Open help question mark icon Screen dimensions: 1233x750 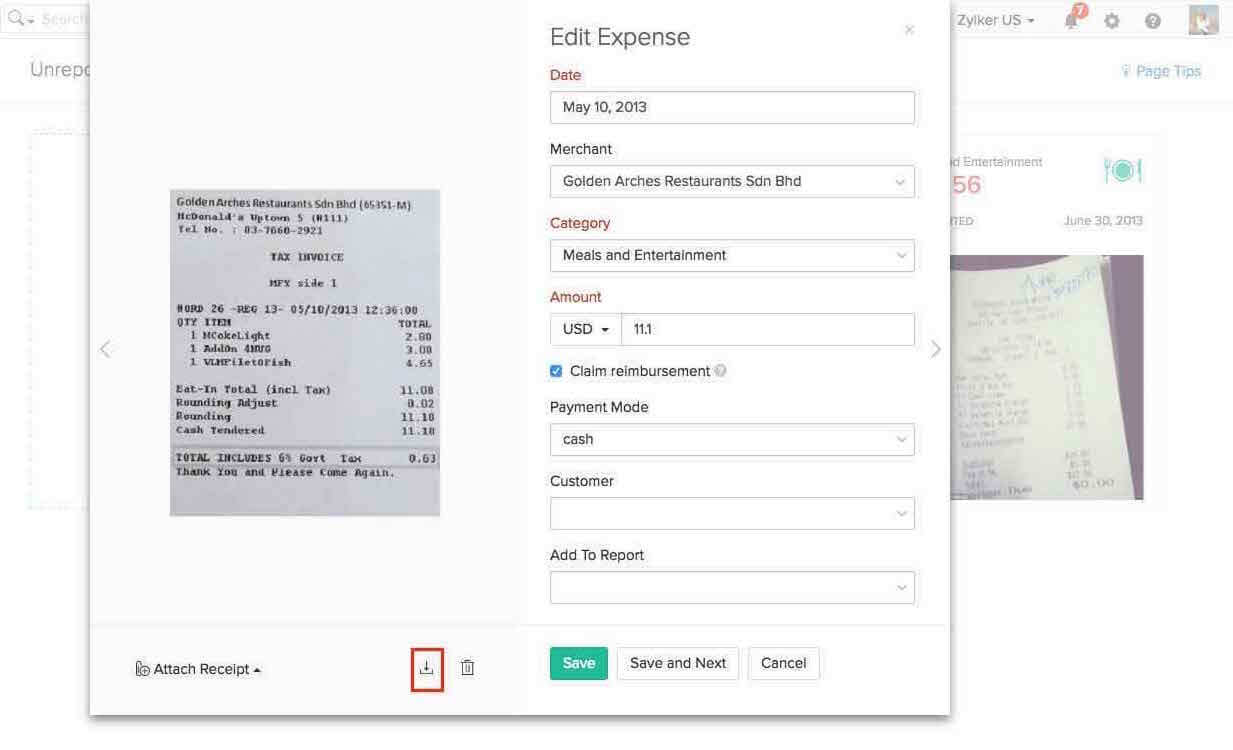(x=1153, y=20)
